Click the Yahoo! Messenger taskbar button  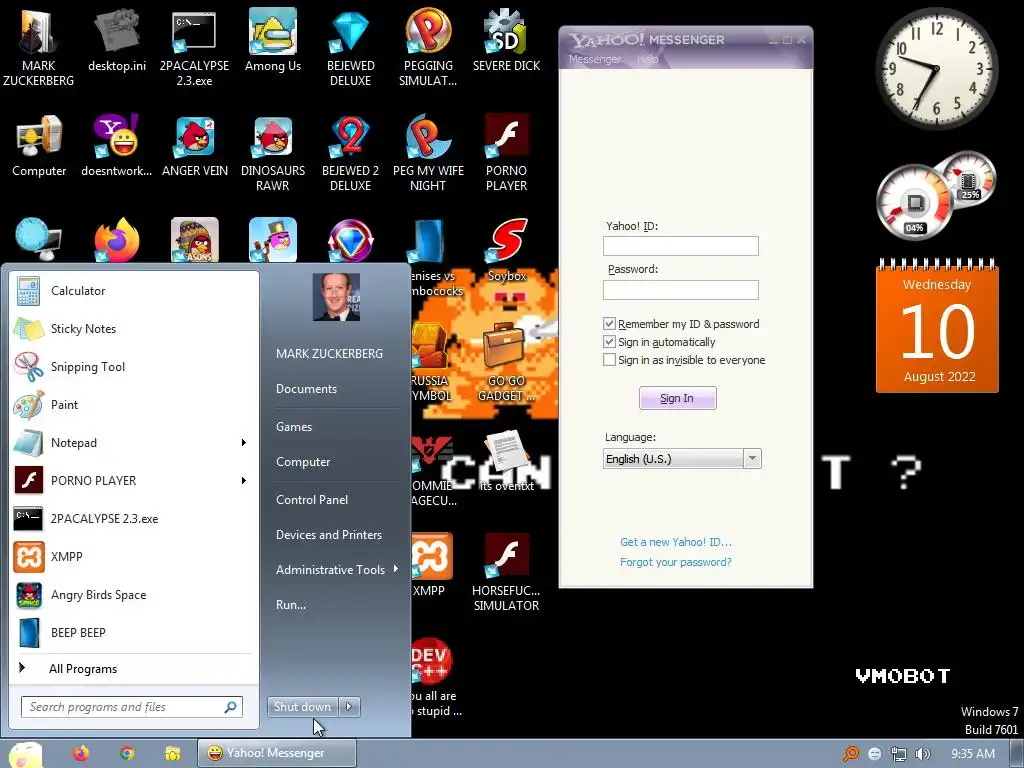(277, 754)
